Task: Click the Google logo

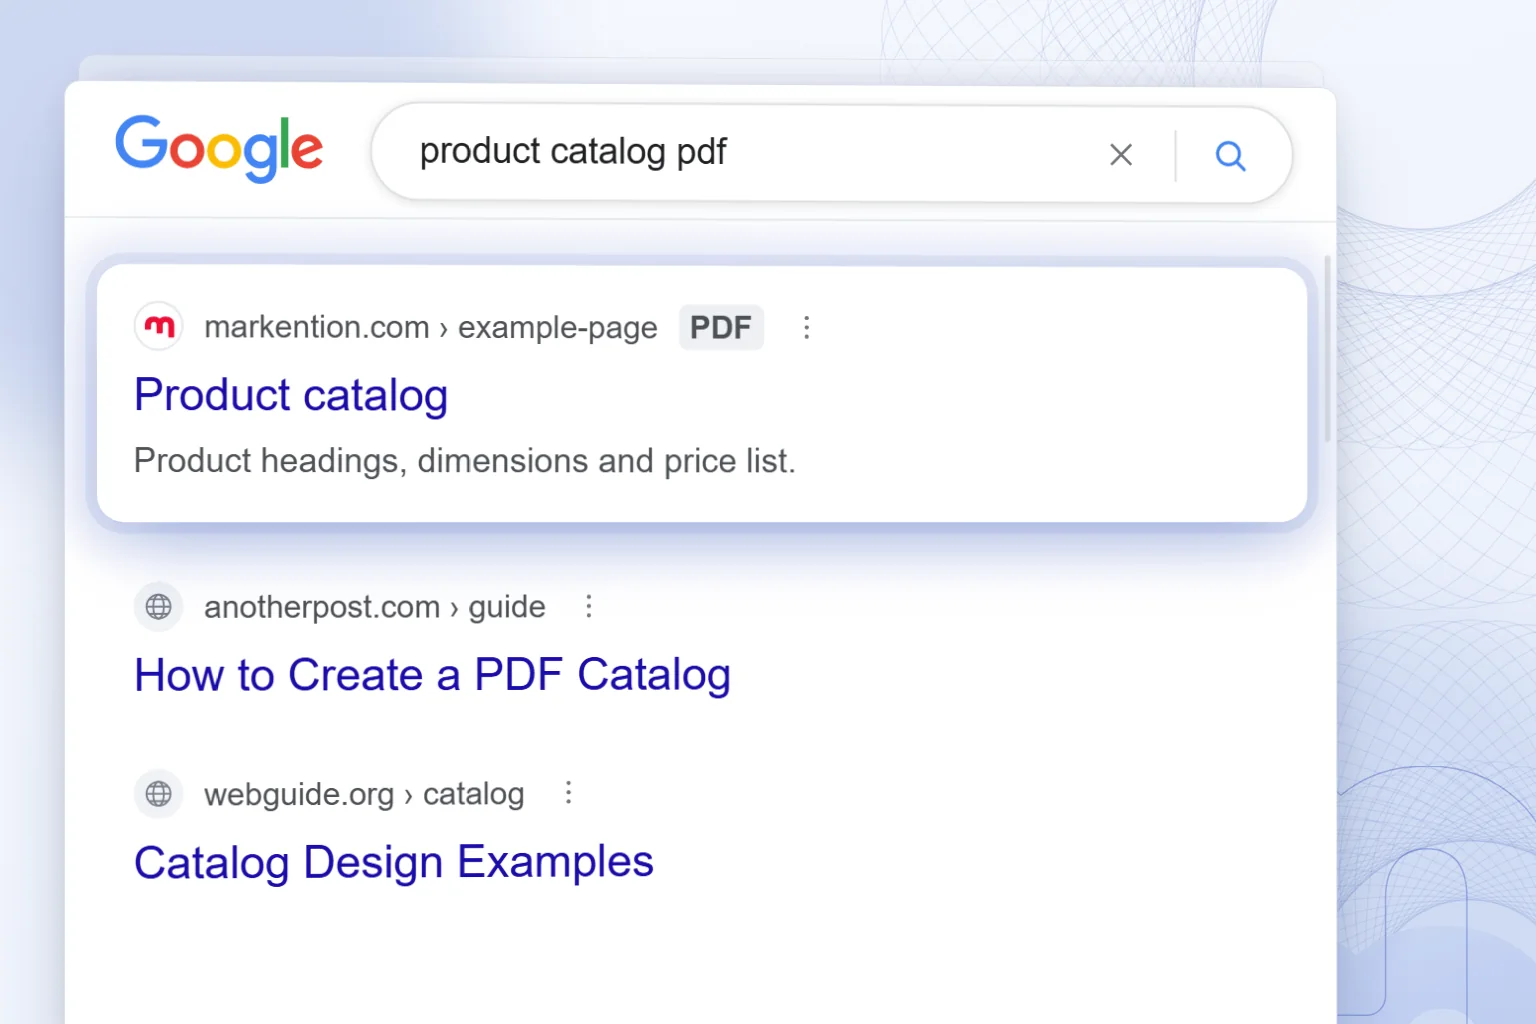Action: [x=219, y=148]
